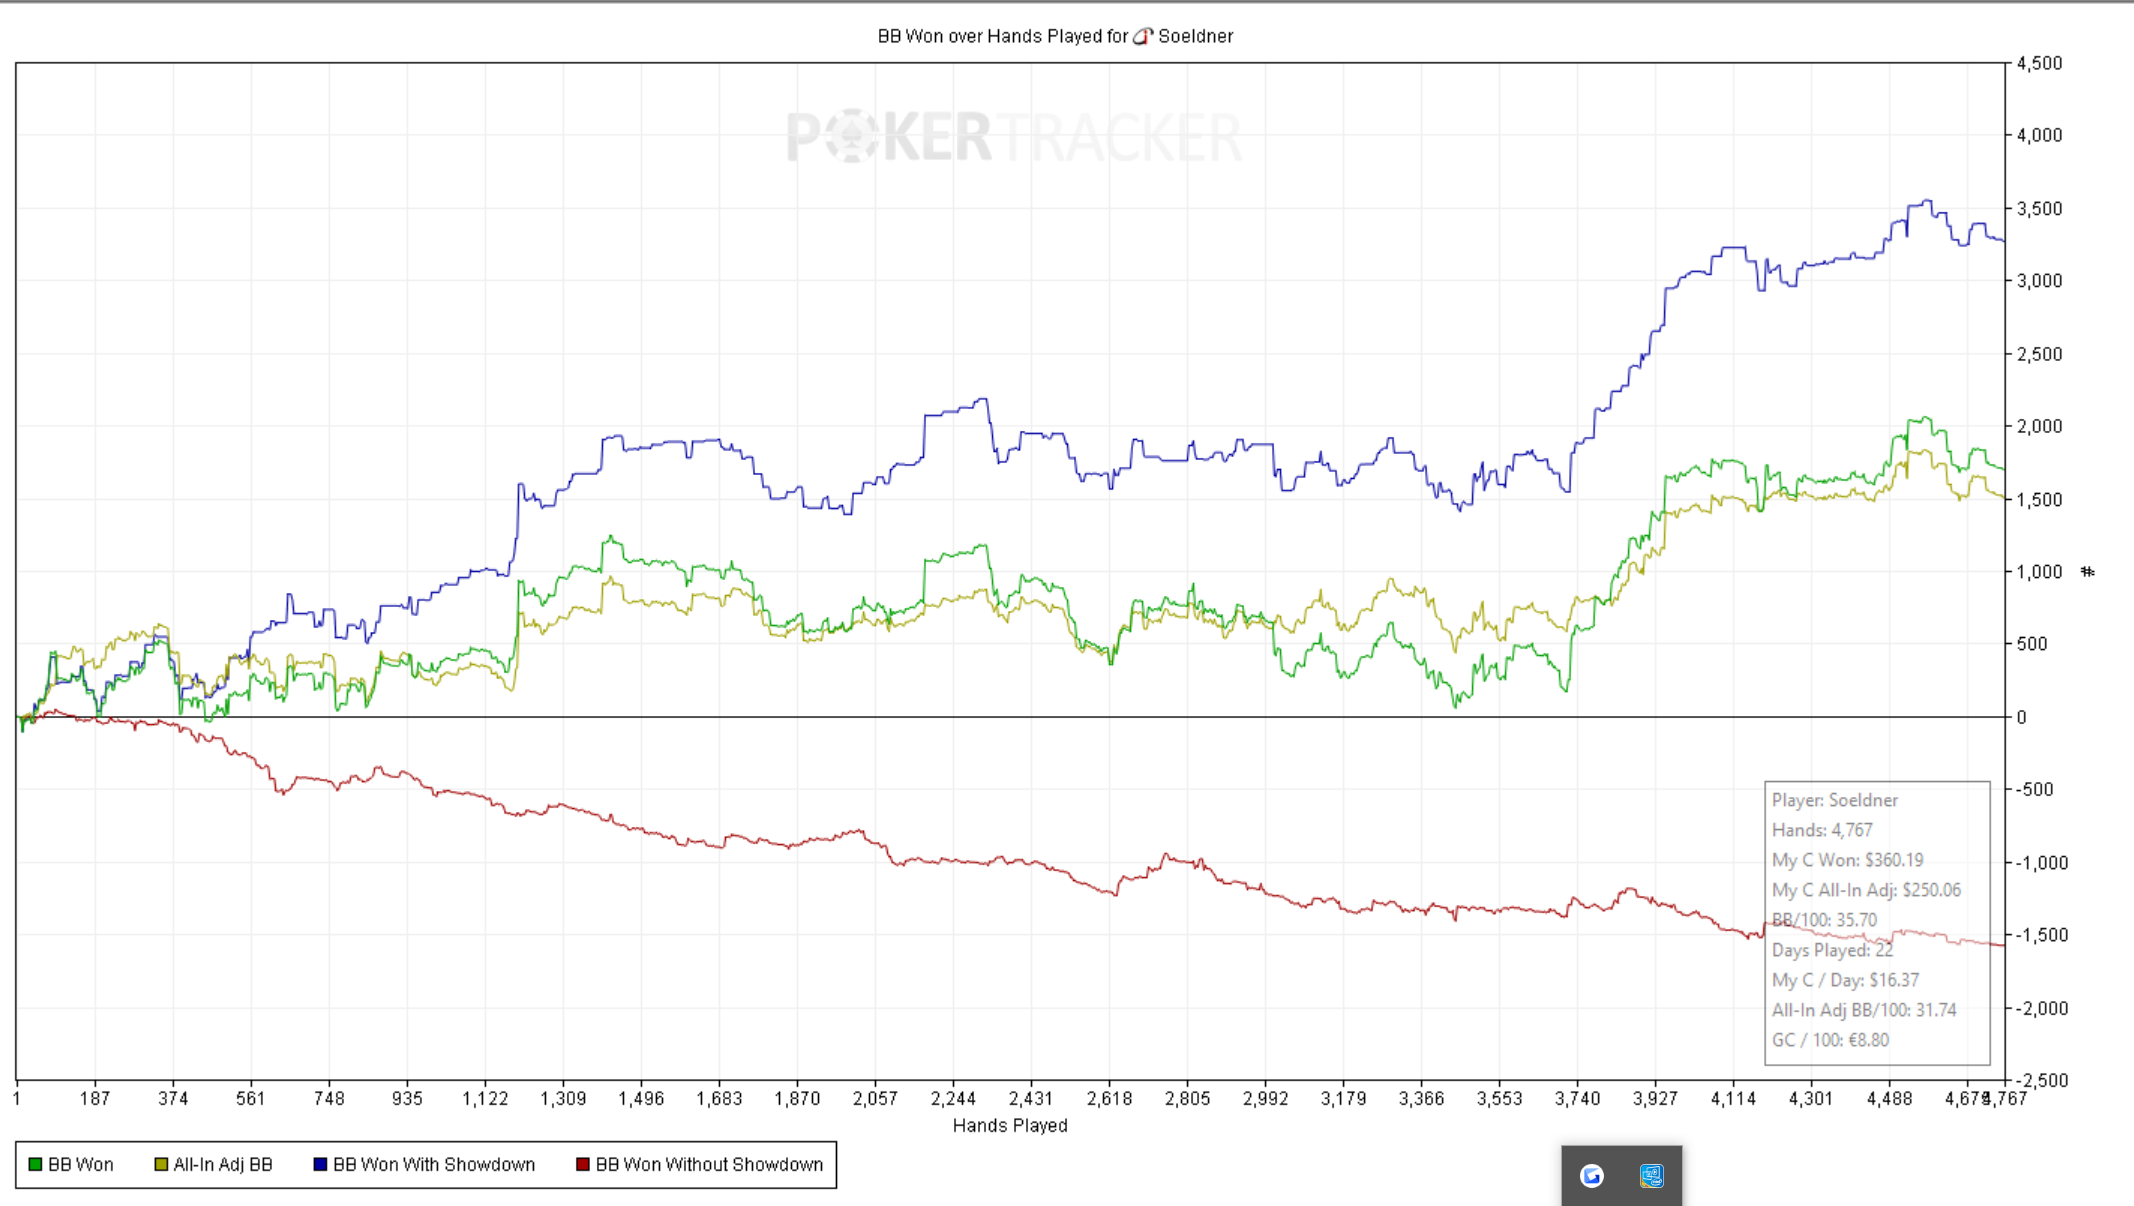
Task: Click 'All-In Adj BB/100: 31.74' line
Action: pos(1864,1010)
